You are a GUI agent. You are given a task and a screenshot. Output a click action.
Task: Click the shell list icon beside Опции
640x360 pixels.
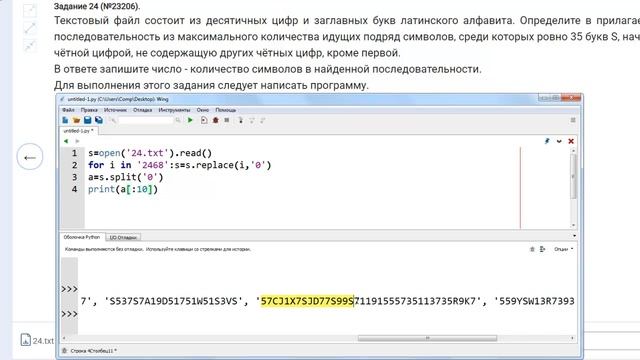[542, 249]
